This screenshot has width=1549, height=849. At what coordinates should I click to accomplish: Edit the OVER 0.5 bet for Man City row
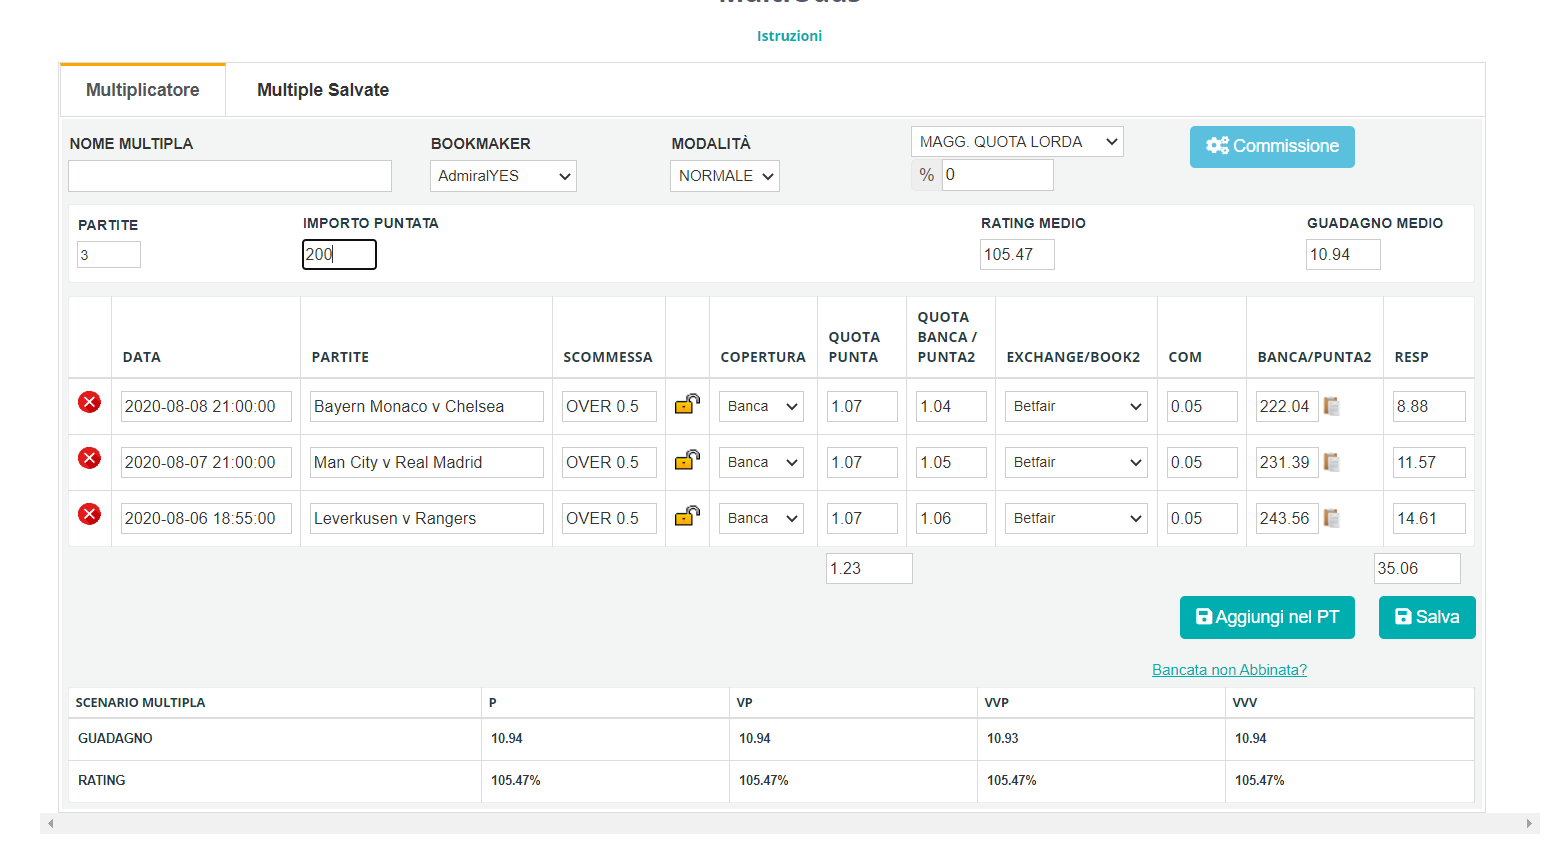click(609, 462)
